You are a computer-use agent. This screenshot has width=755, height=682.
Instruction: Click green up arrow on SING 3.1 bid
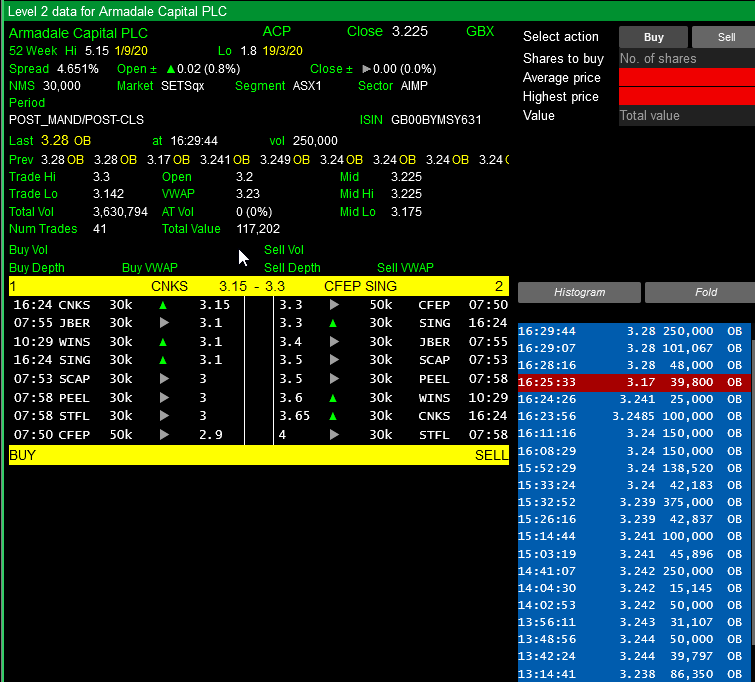[163, 360]
